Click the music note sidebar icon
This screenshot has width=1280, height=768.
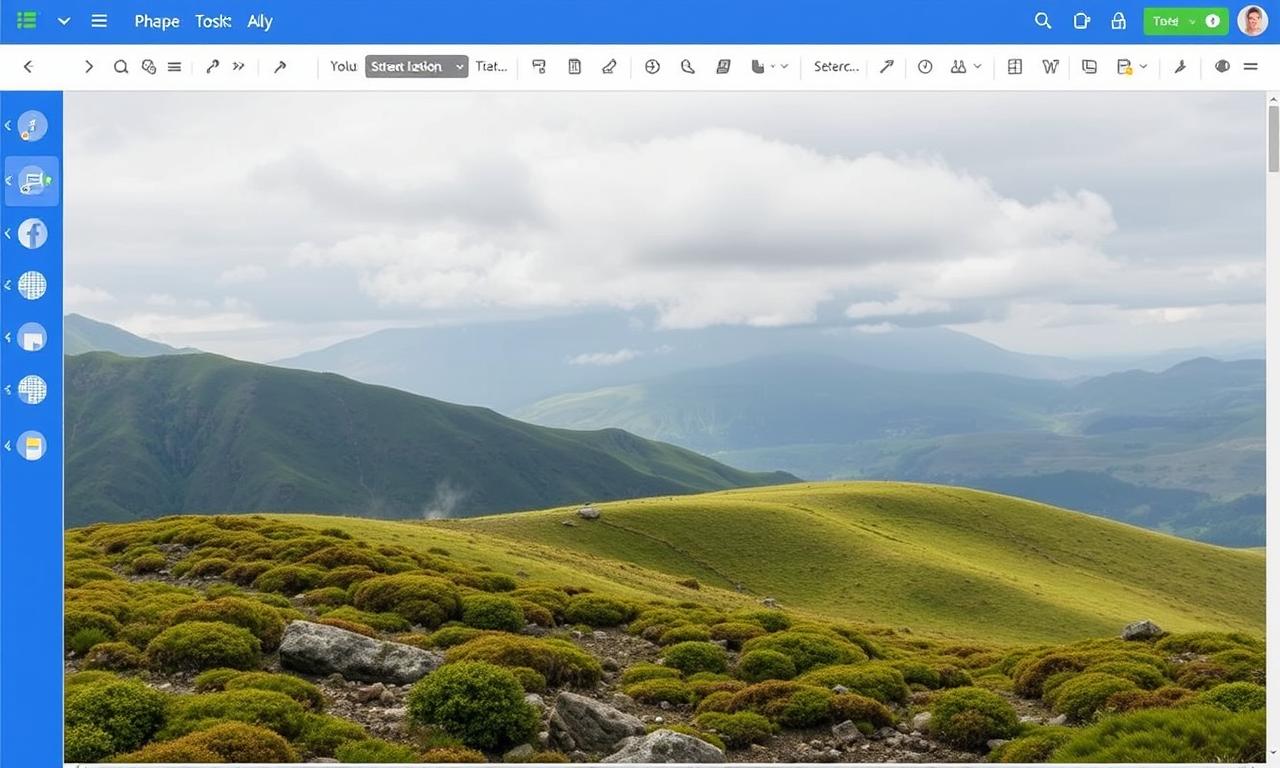pos(32,126)
